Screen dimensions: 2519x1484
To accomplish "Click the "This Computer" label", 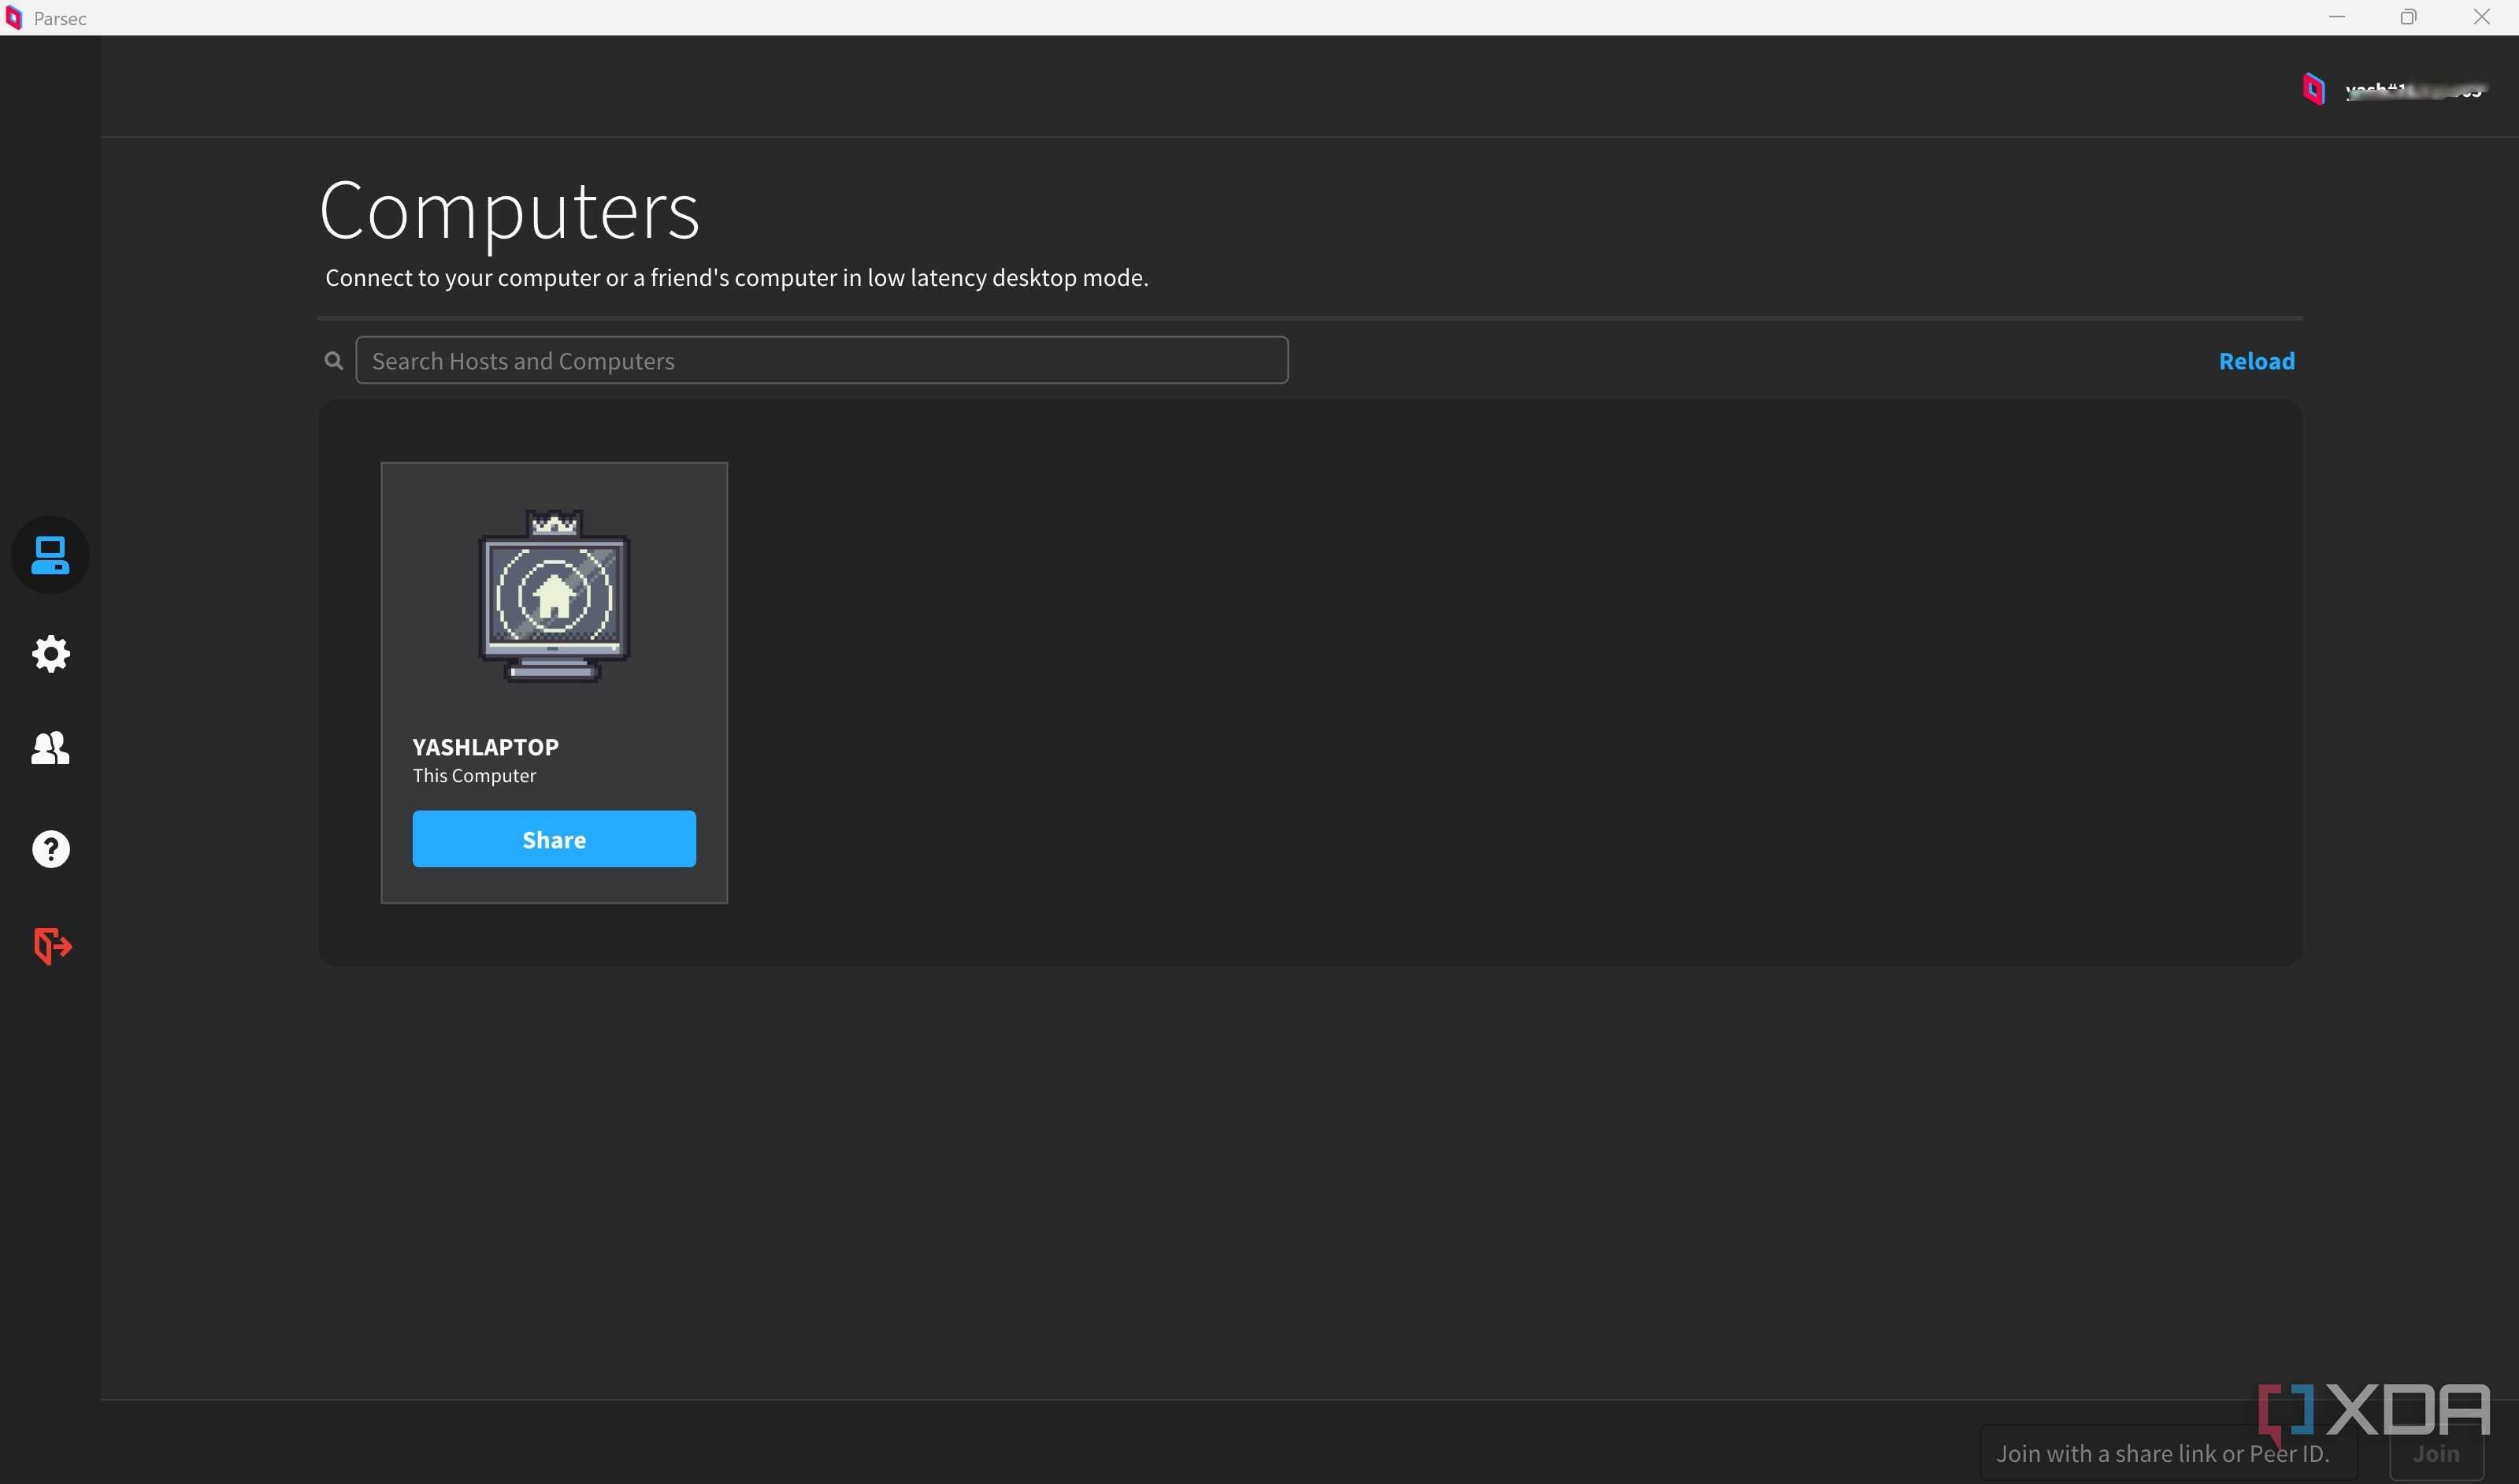I will pos(474,776).
